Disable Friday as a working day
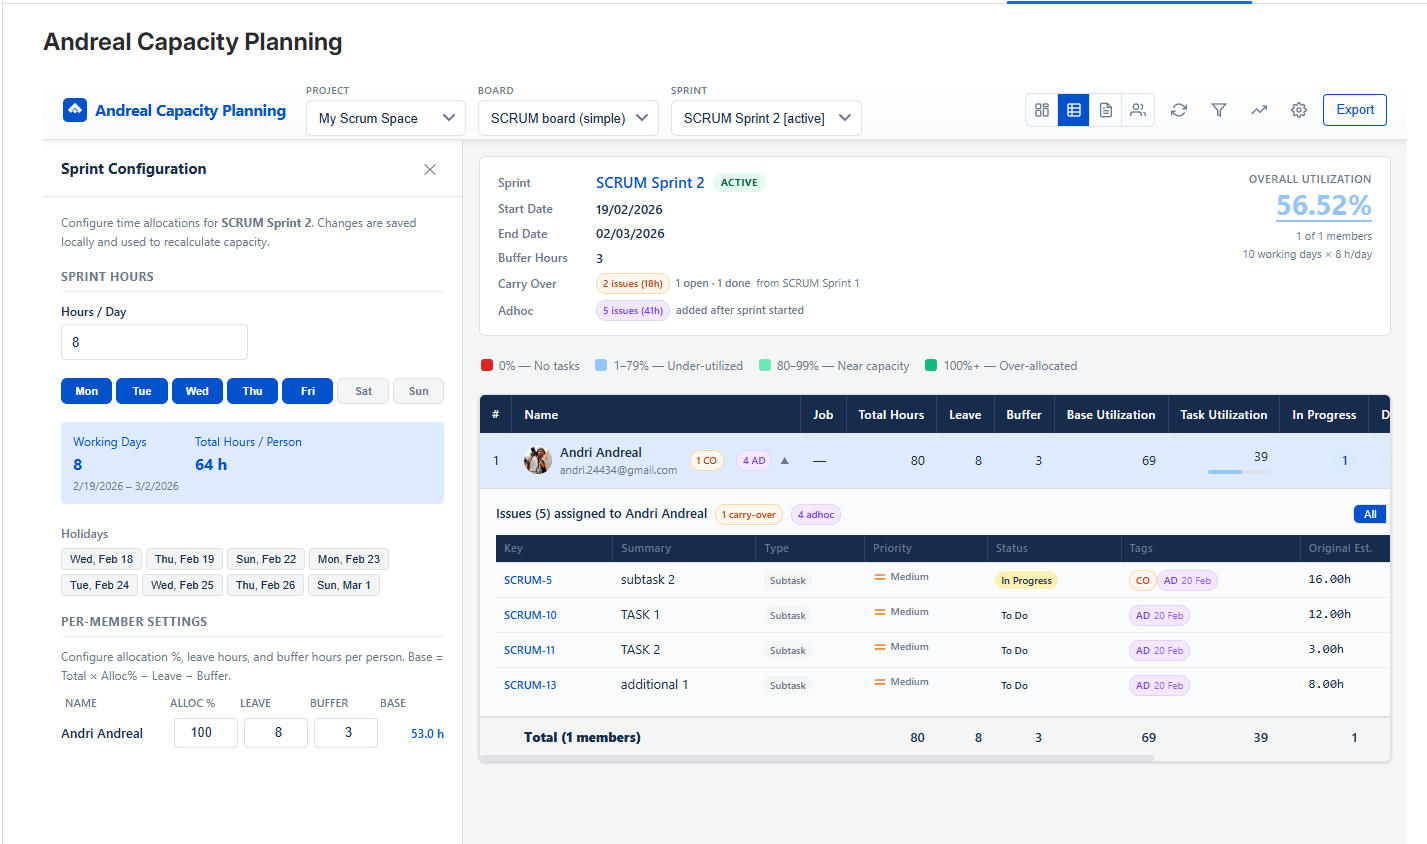The height and width of the screenshot is (844, 1427). pos(307,390)
